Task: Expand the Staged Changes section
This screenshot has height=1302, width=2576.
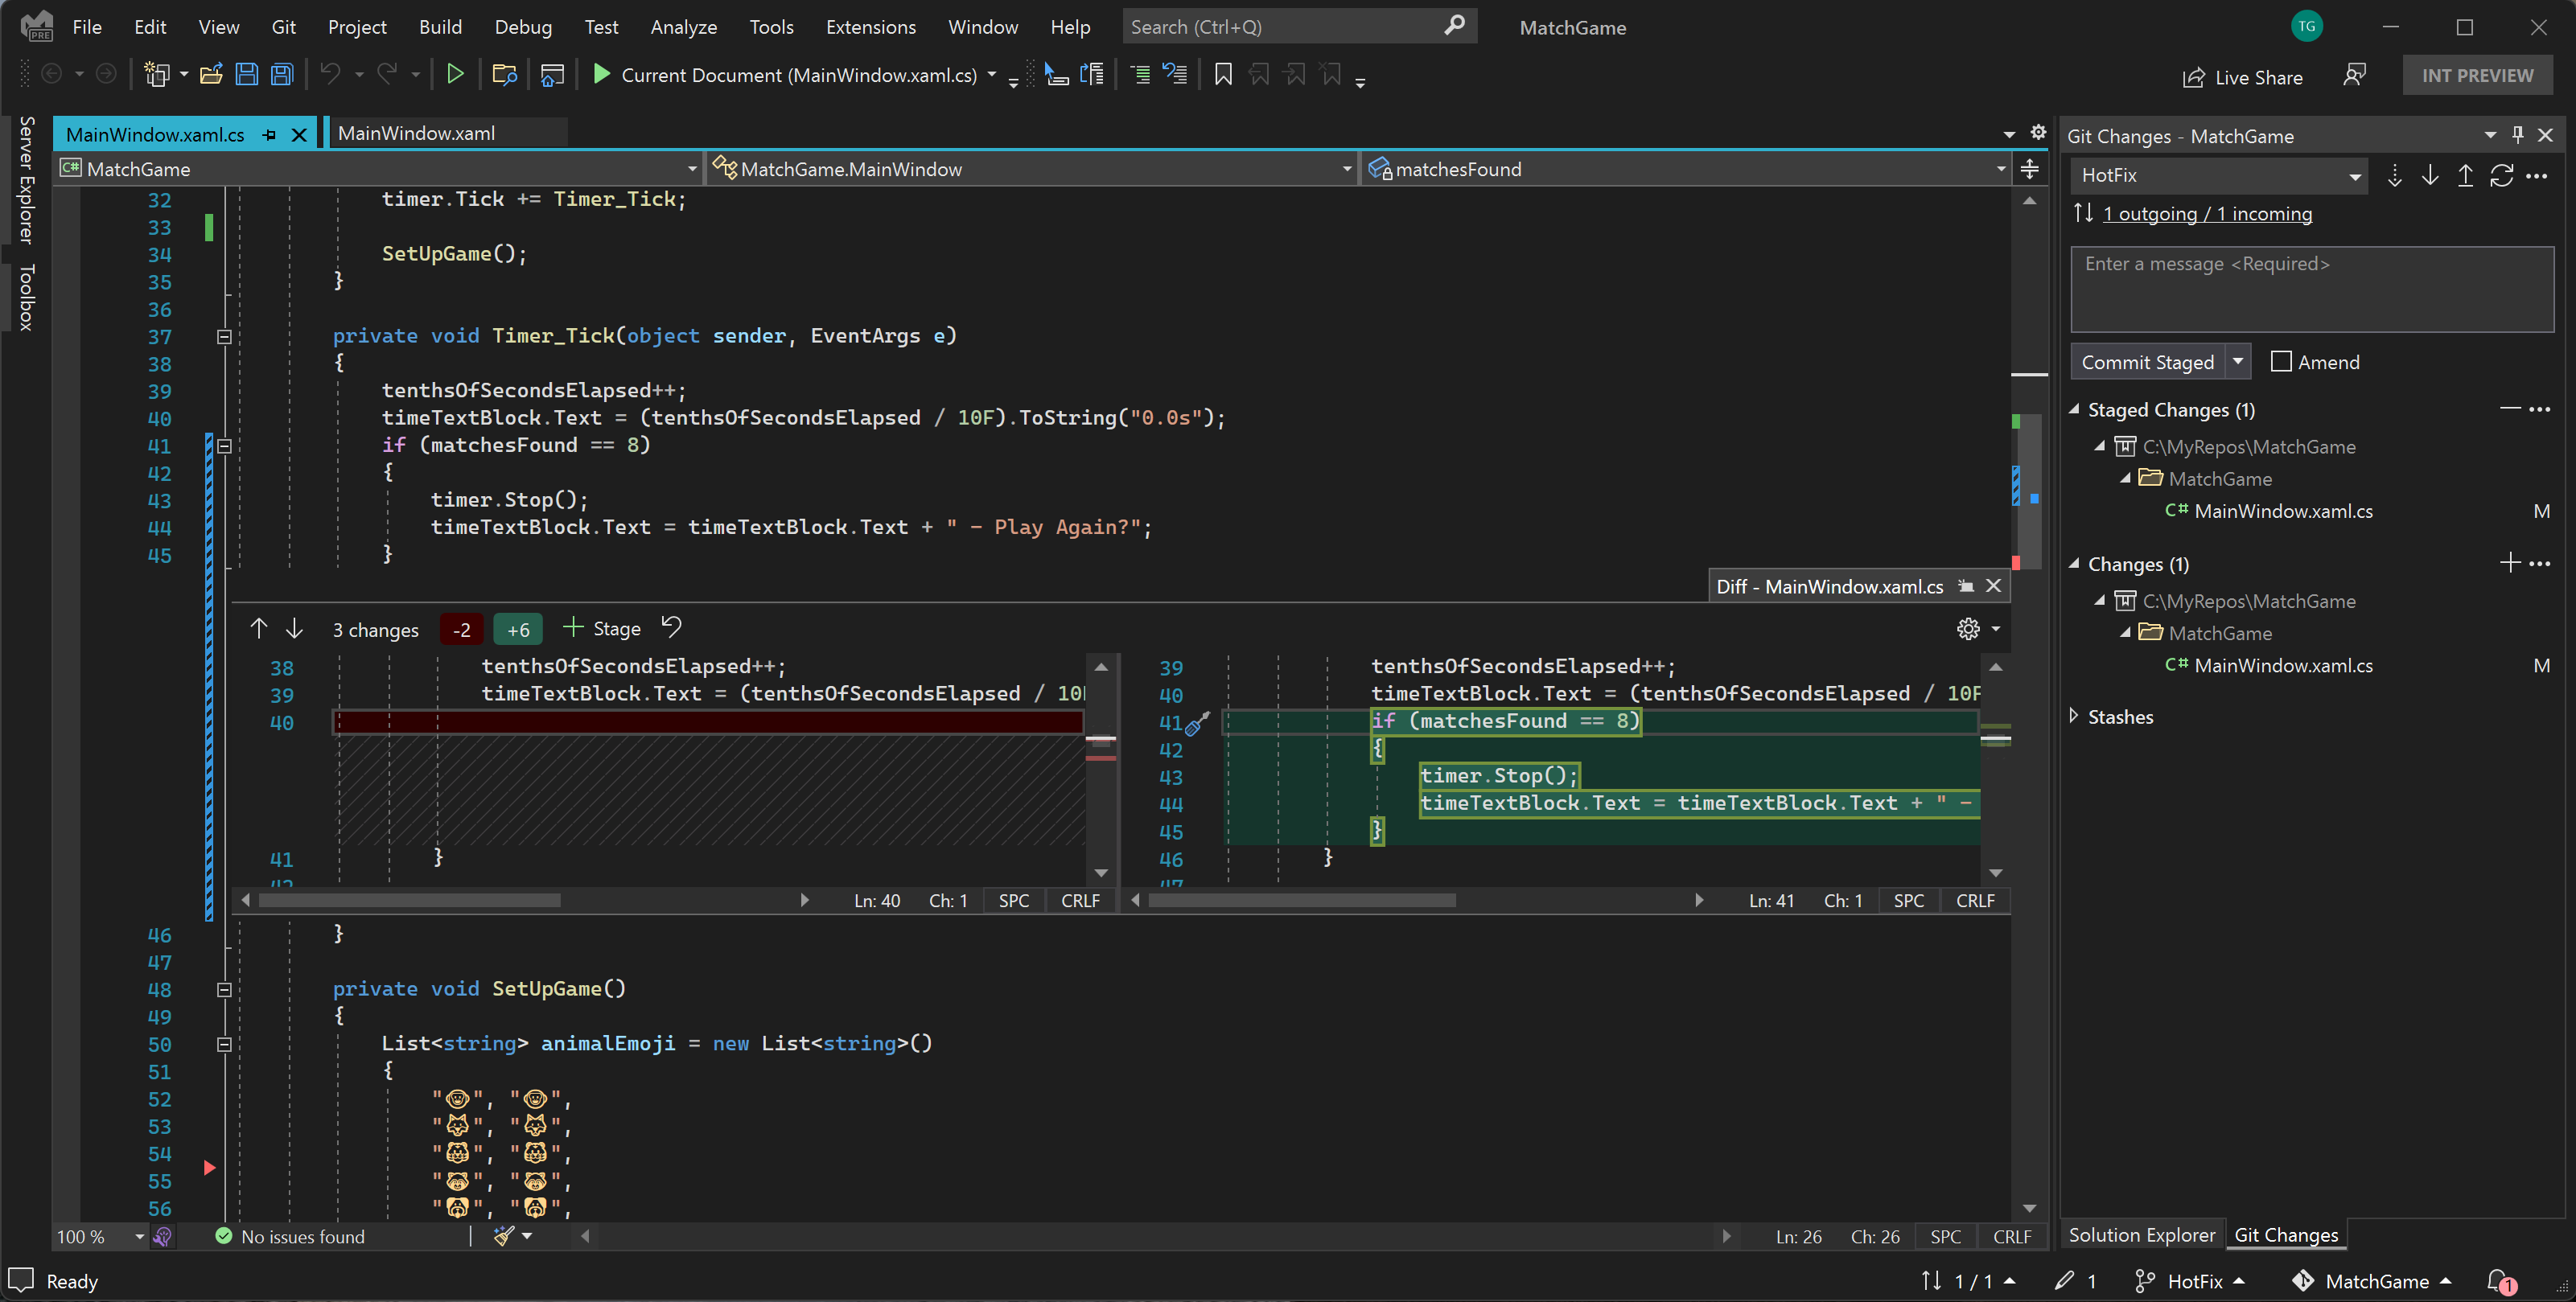Action: 2076,409
